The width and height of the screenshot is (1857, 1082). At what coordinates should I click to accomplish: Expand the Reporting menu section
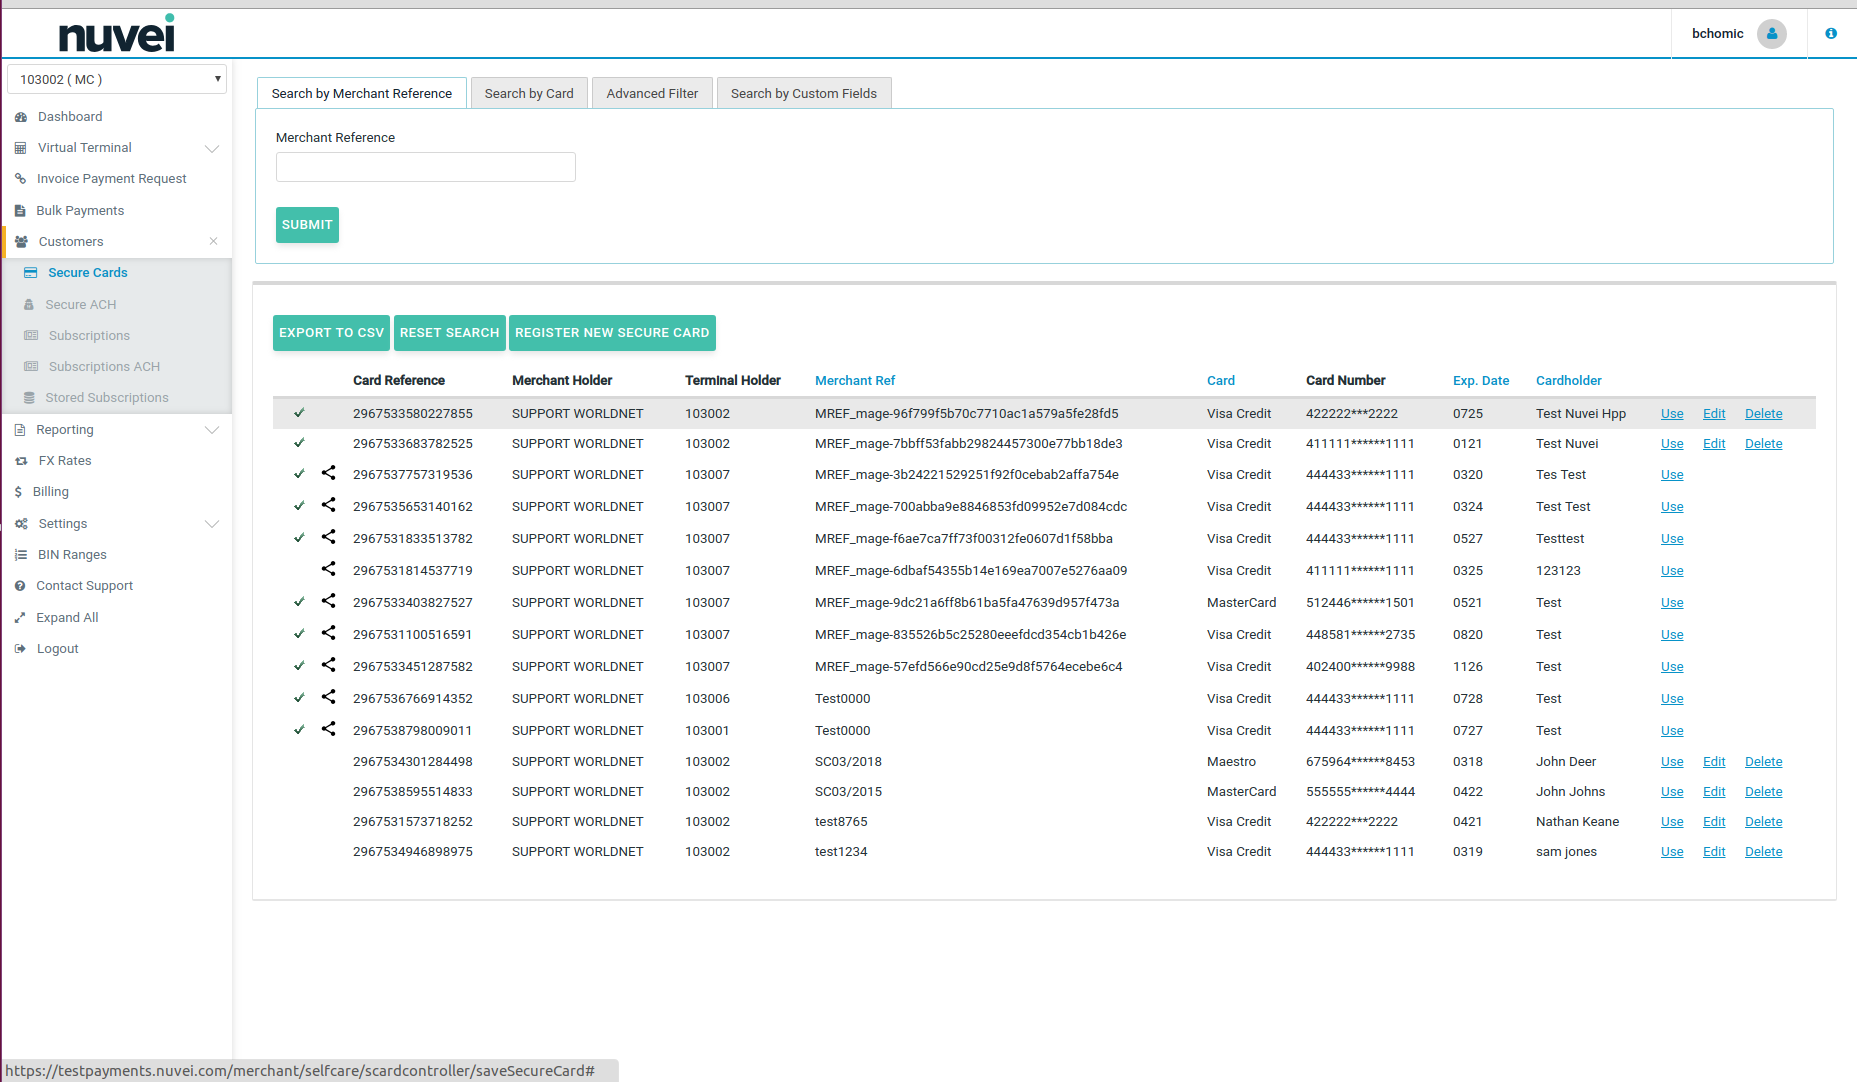coord(211,430)
